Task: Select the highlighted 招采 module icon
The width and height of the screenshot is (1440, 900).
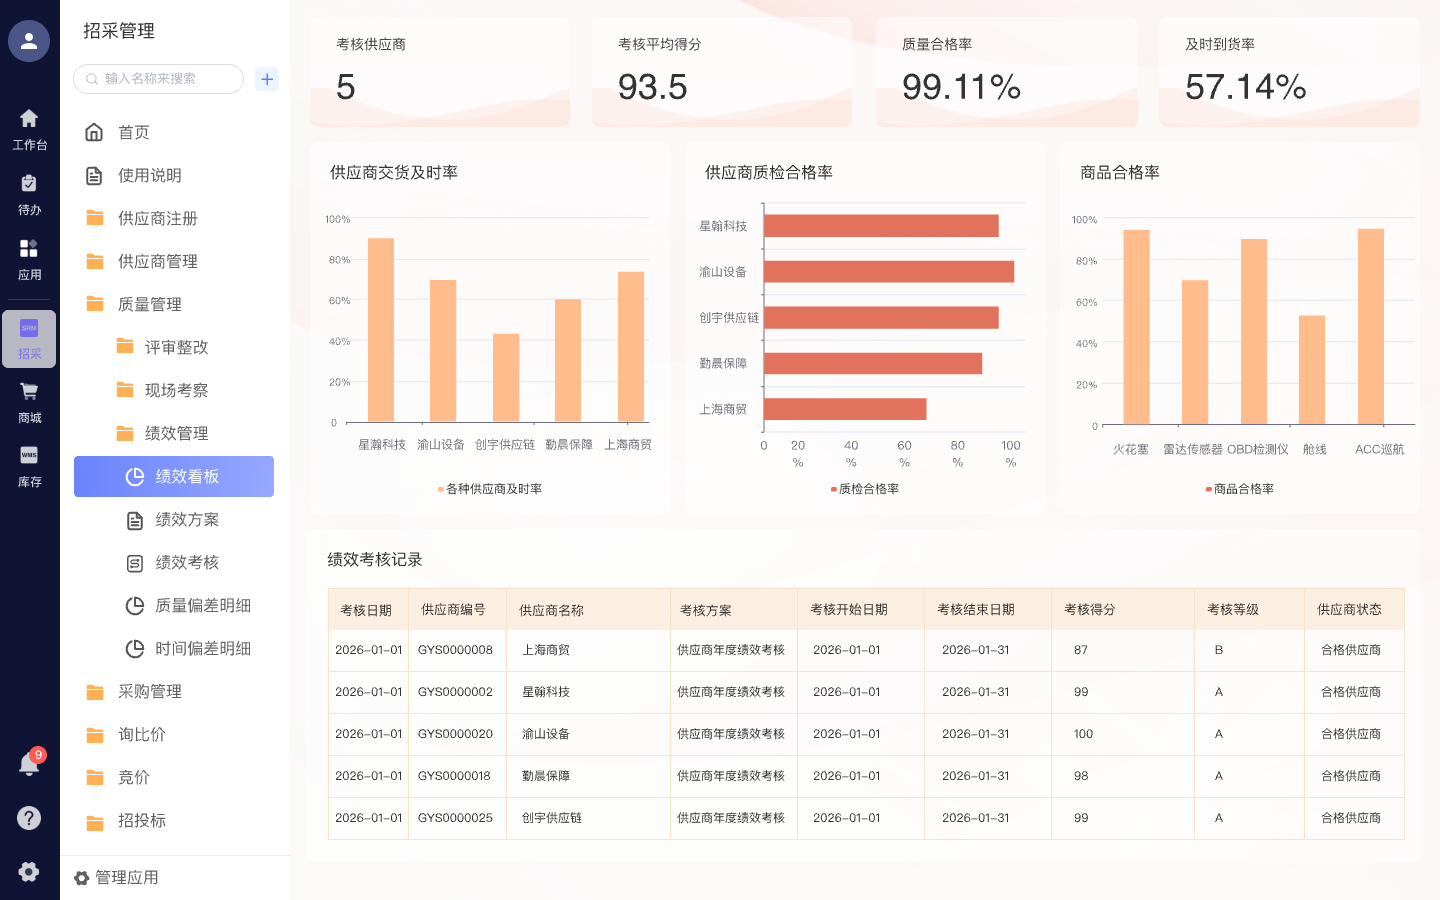Action: [x=29, y=338]
